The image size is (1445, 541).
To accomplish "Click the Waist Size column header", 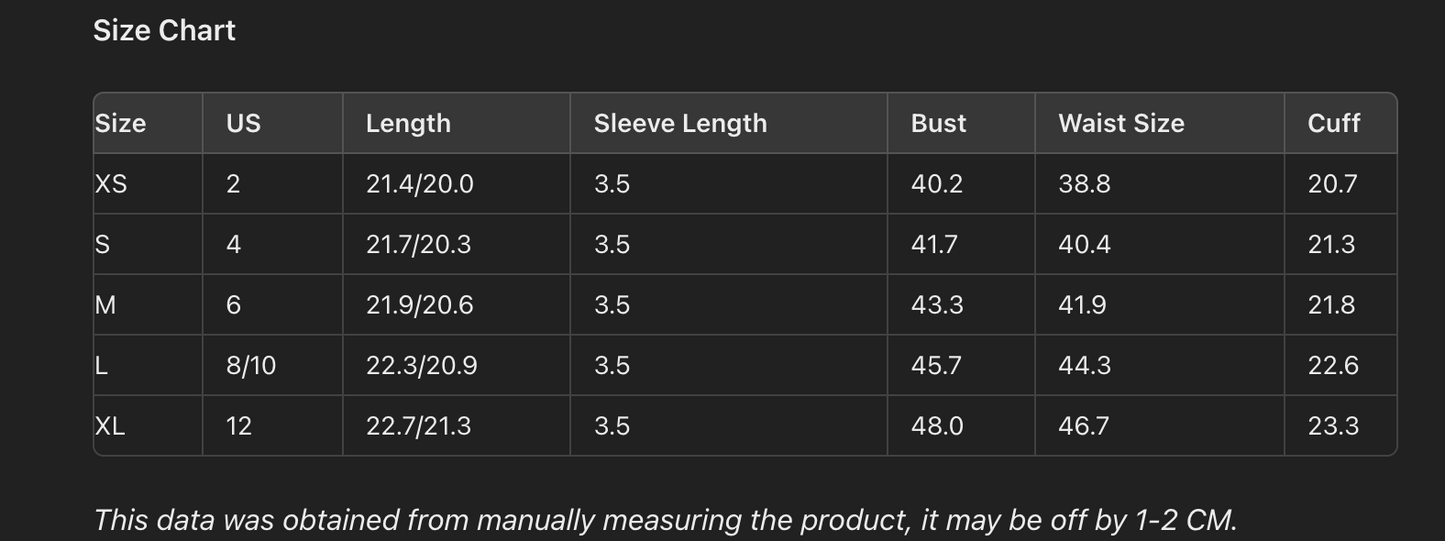I will [x=1121, y=123].
